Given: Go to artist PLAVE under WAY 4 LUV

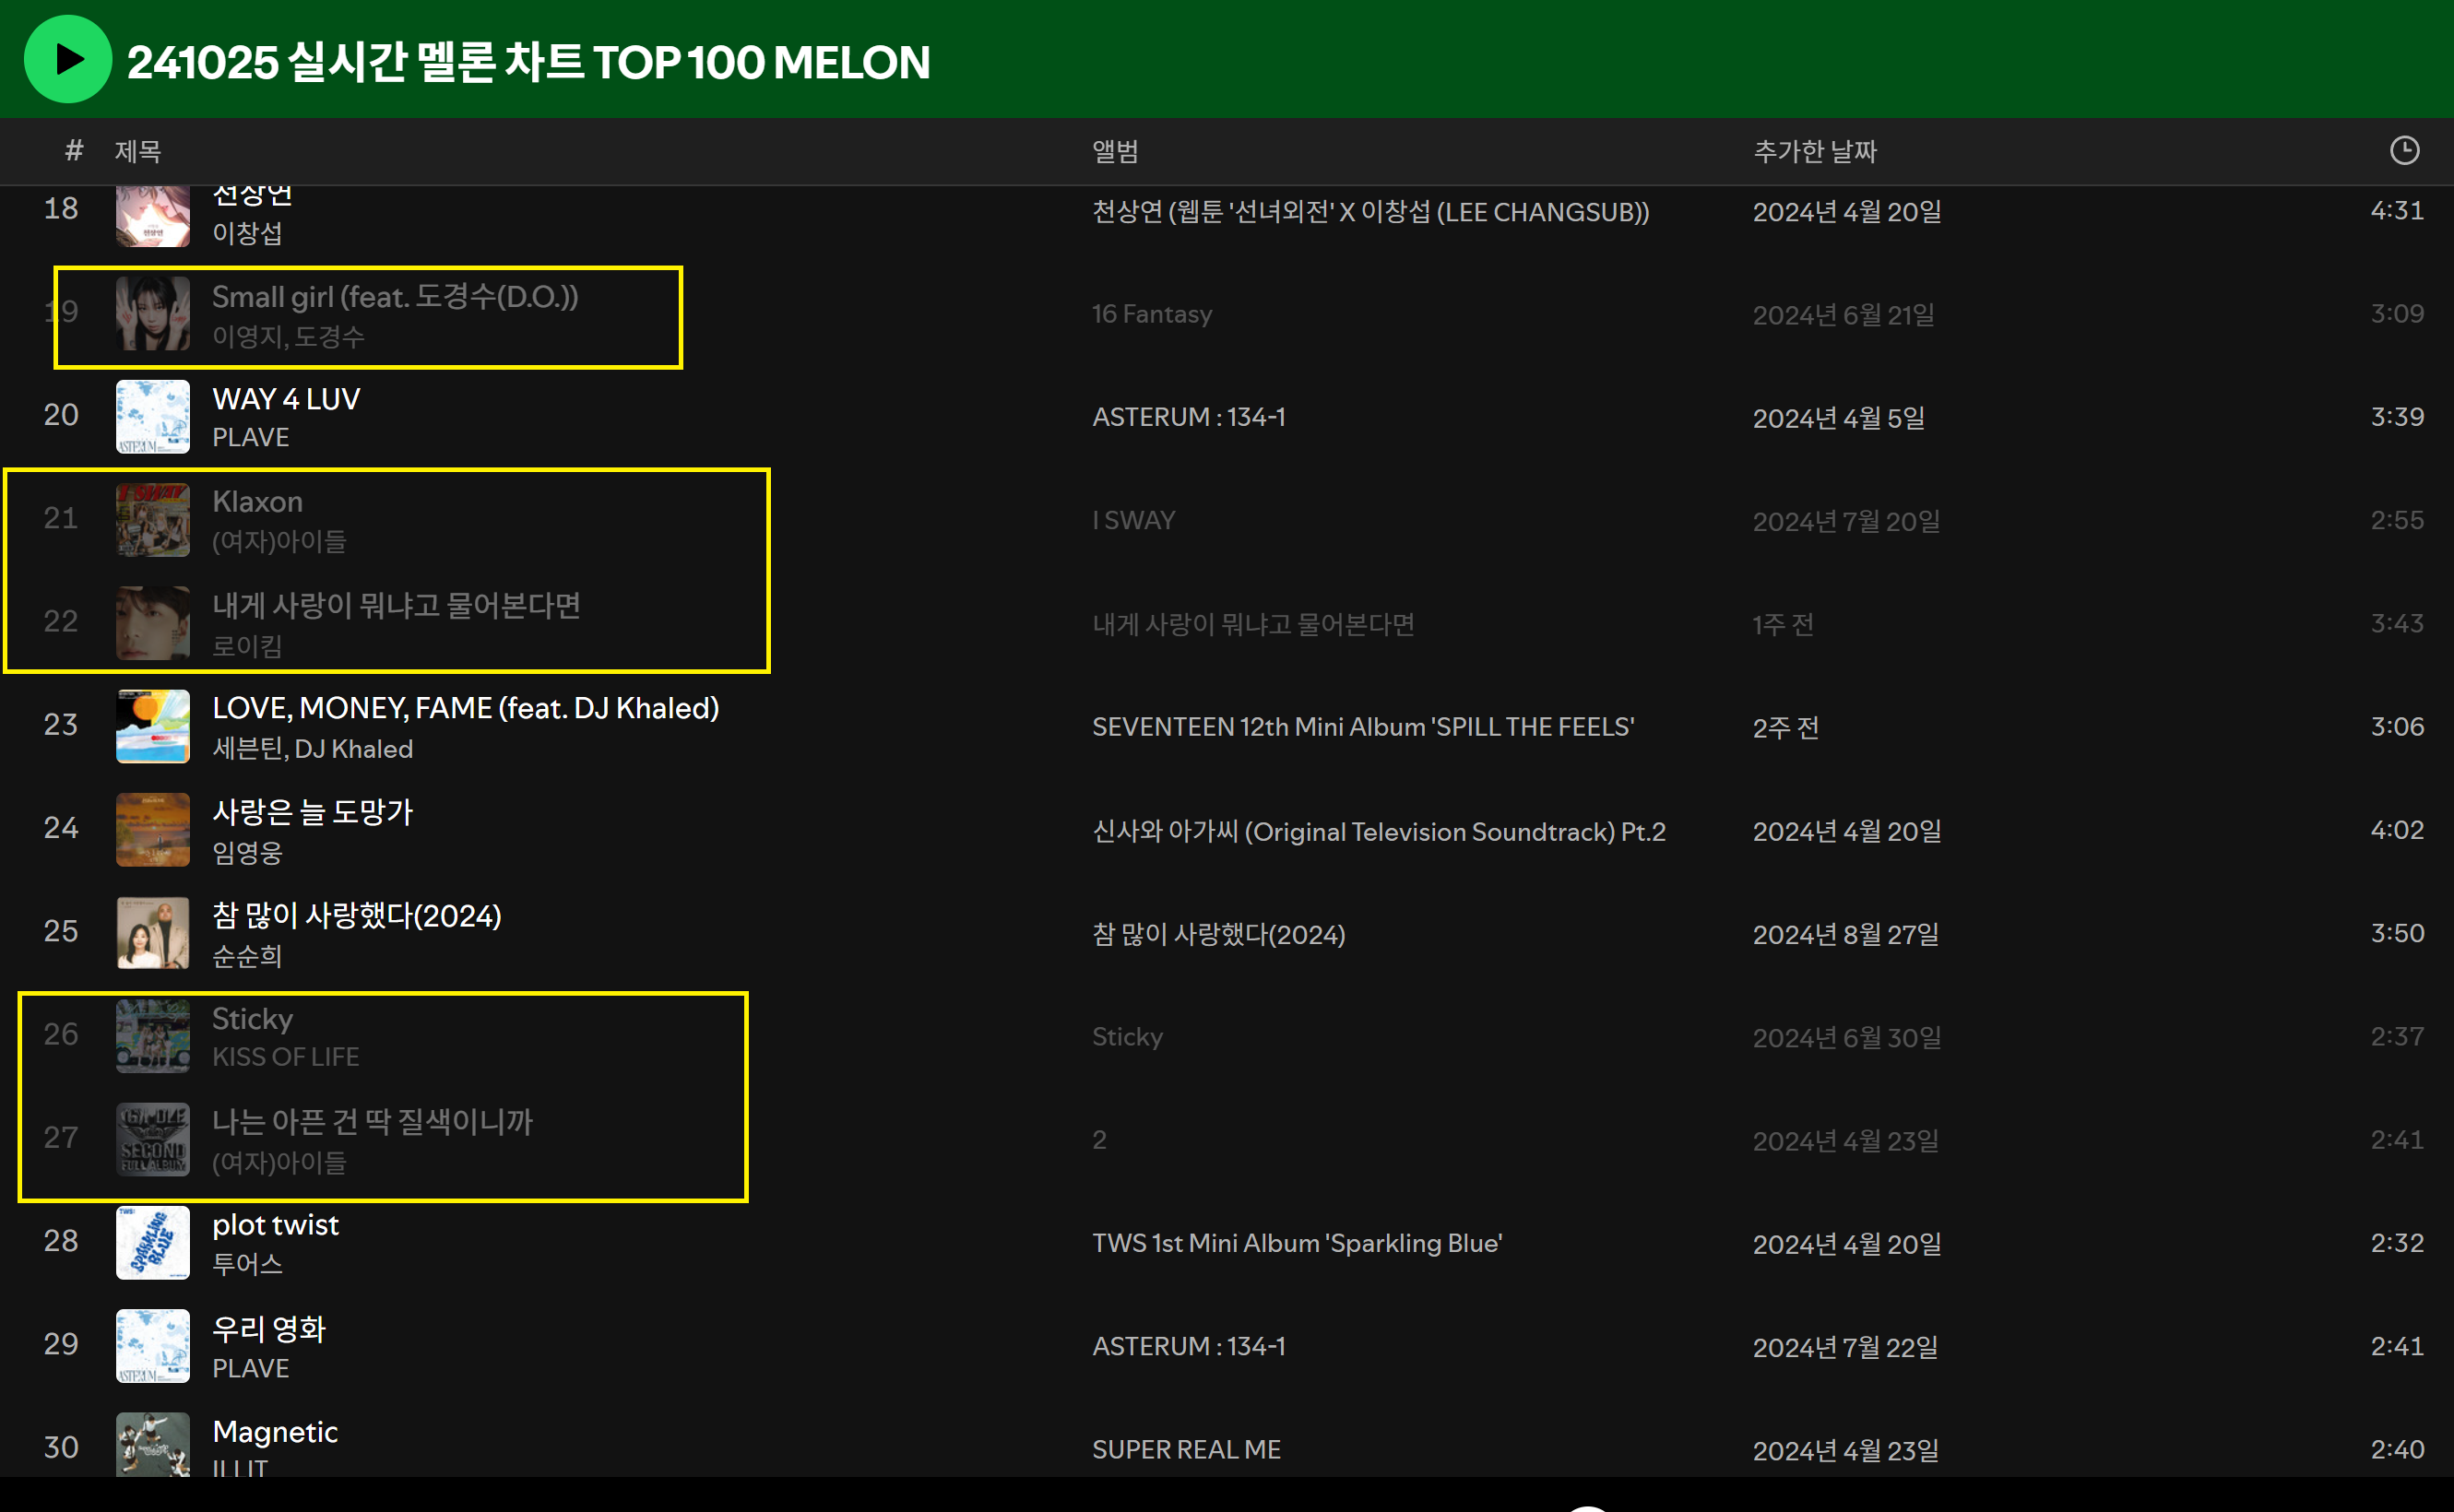Looking at the screenshot, I should click(x=250, y=438).
